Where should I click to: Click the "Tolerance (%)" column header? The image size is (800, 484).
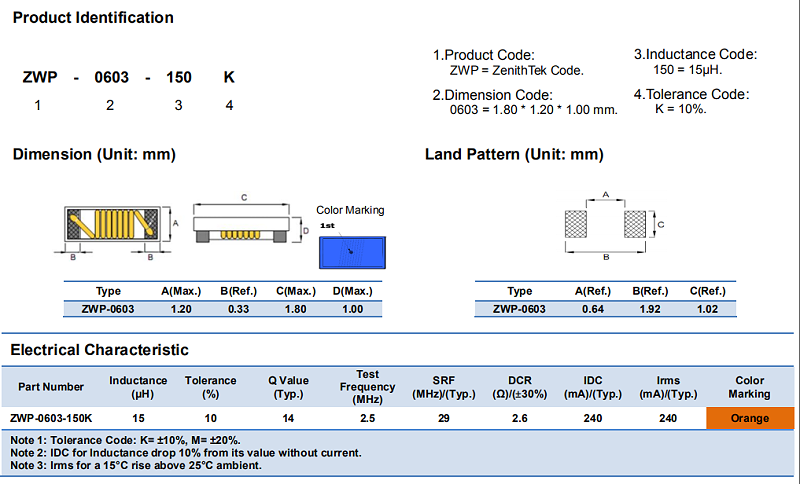[x=210, y=387]
